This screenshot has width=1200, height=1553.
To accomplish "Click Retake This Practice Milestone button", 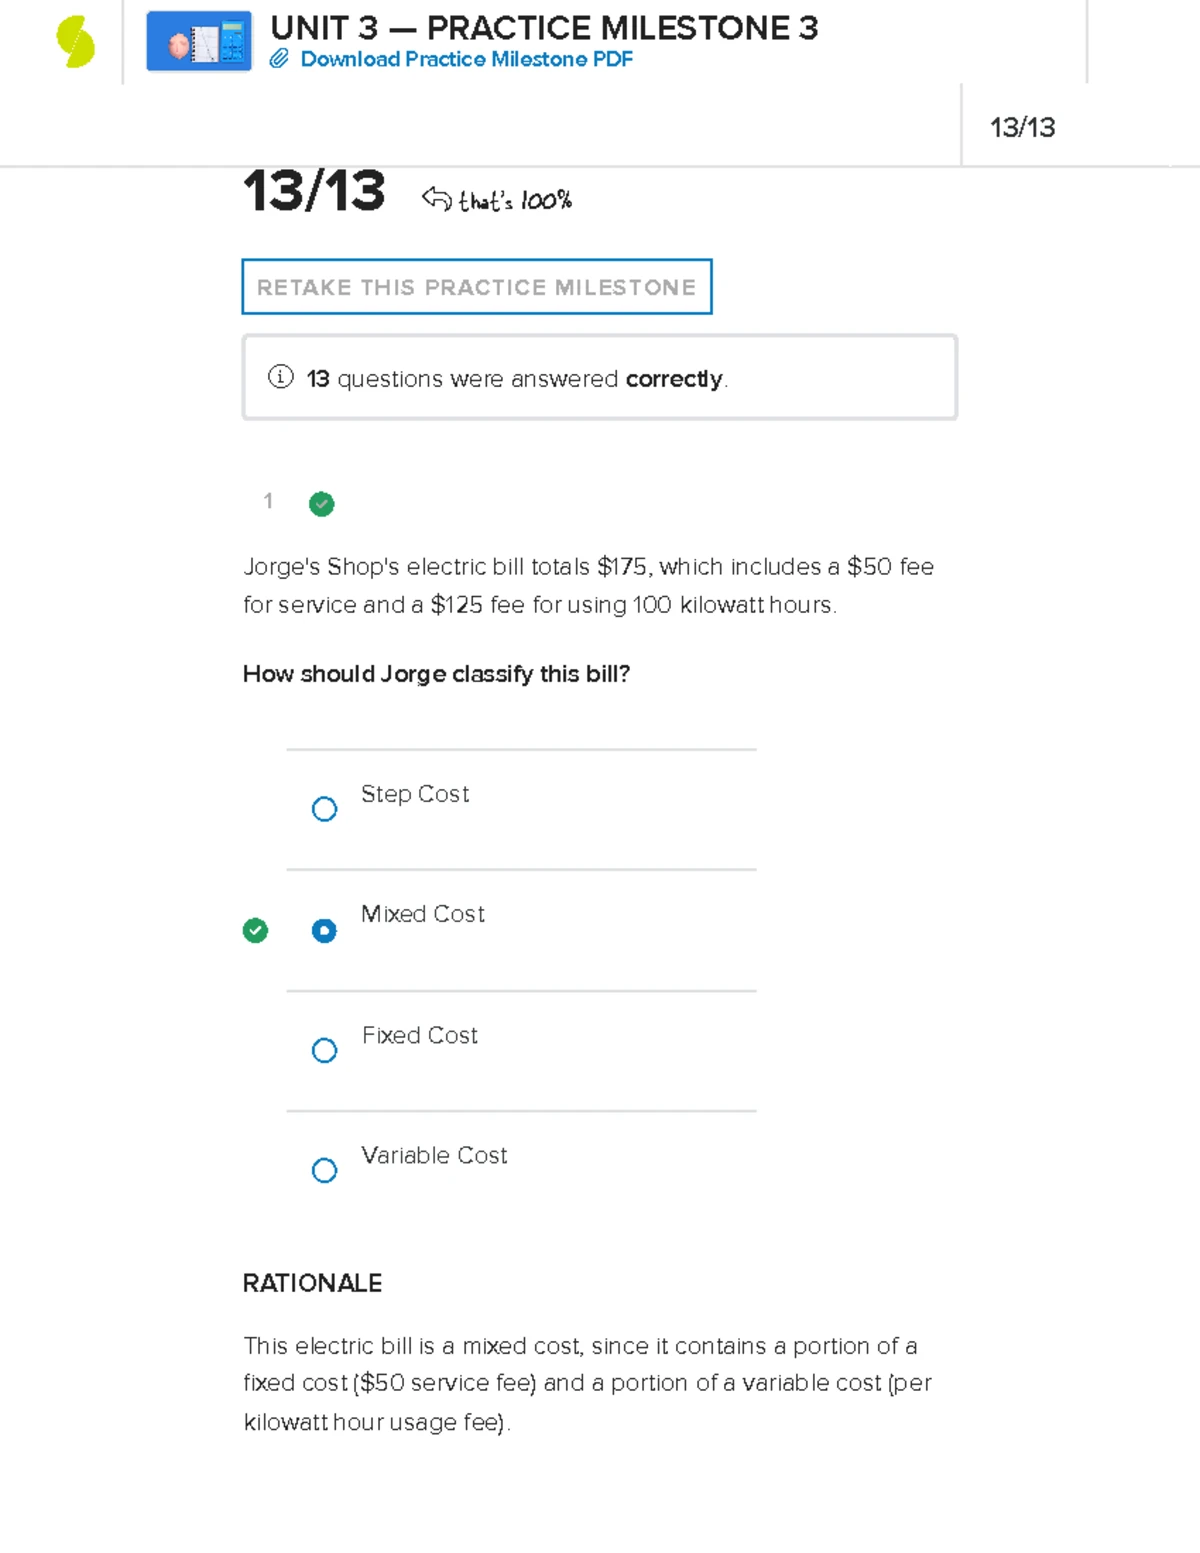I will pos(476,287).
